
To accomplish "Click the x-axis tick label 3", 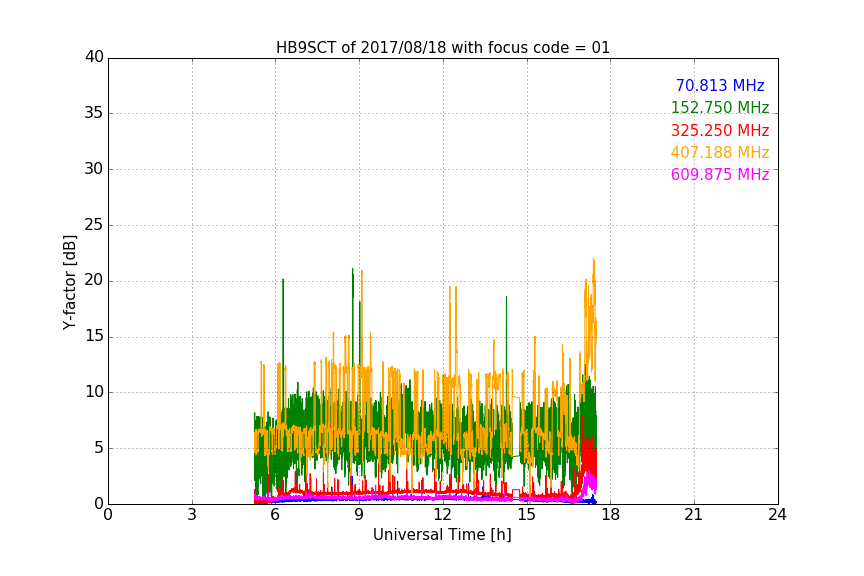I will point(192,515).
